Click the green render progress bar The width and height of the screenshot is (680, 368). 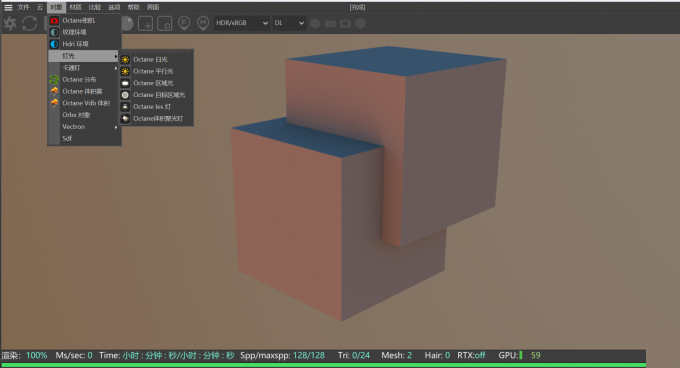324,365
